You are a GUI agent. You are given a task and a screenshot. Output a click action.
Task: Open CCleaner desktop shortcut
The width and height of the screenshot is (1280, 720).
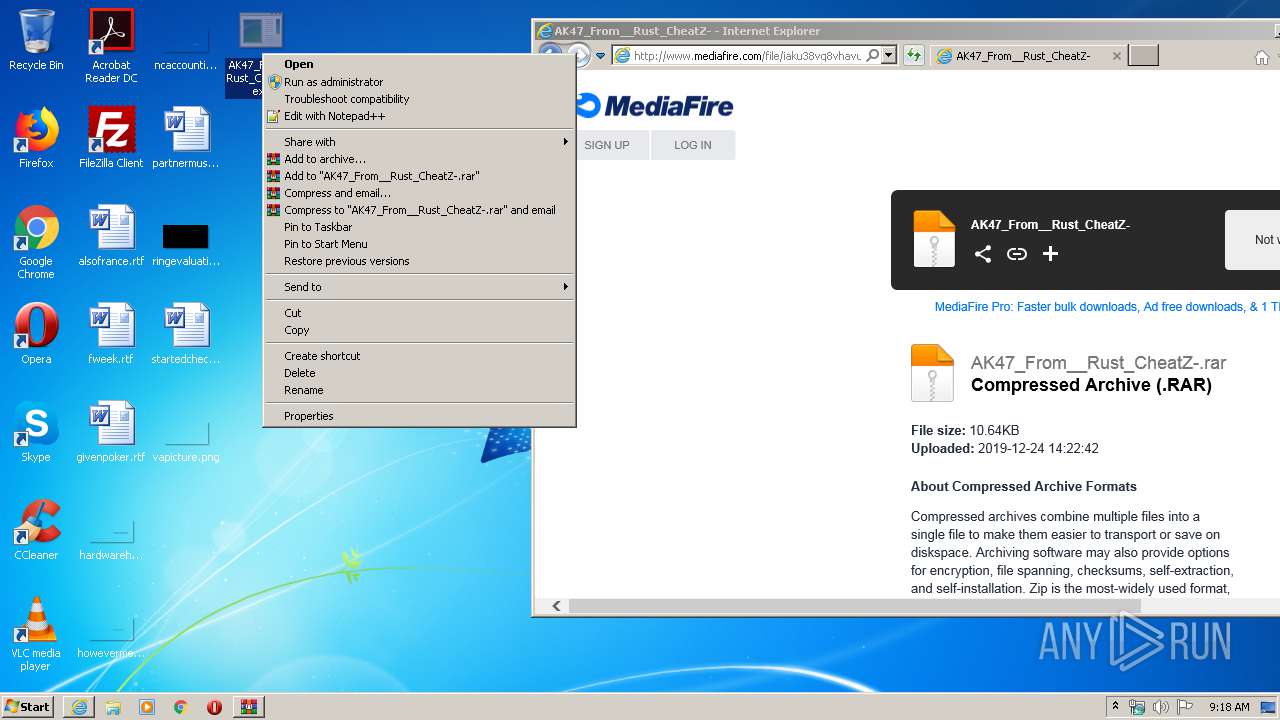(x=36, y=530)
